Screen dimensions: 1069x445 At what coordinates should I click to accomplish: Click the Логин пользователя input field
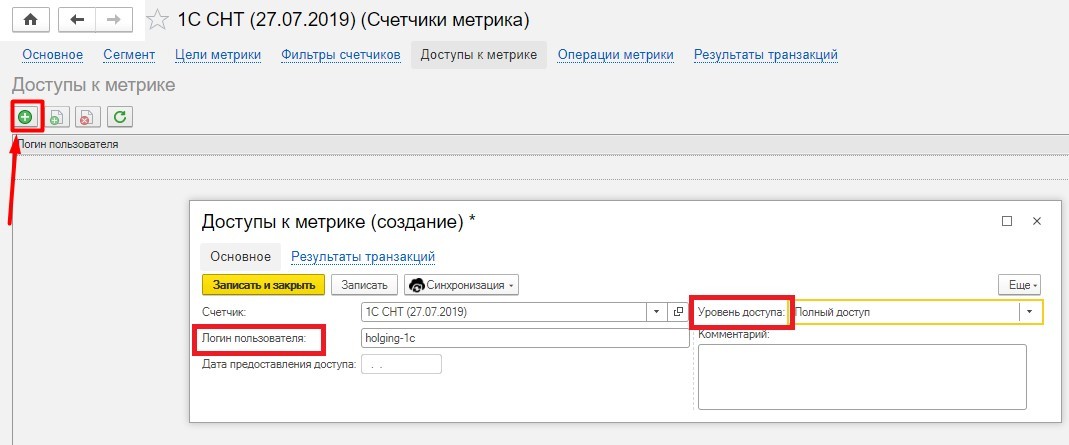pos(525,338)
